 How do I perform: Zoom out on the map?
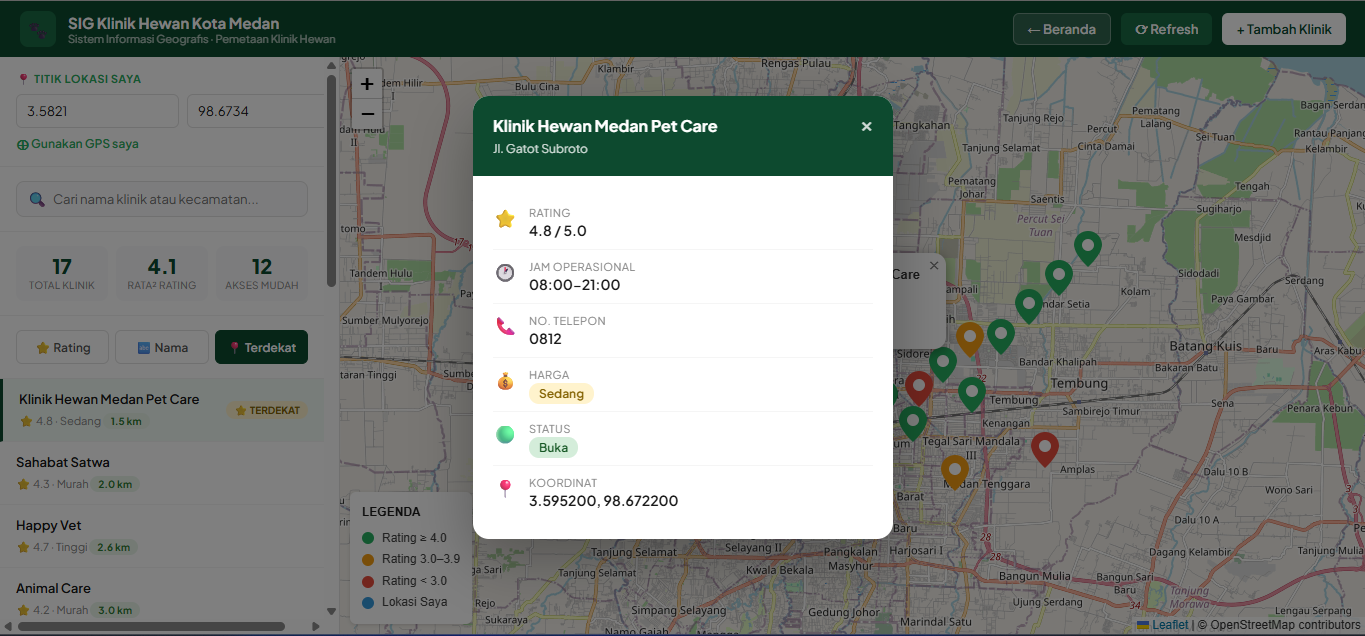[x=367, y=113]
